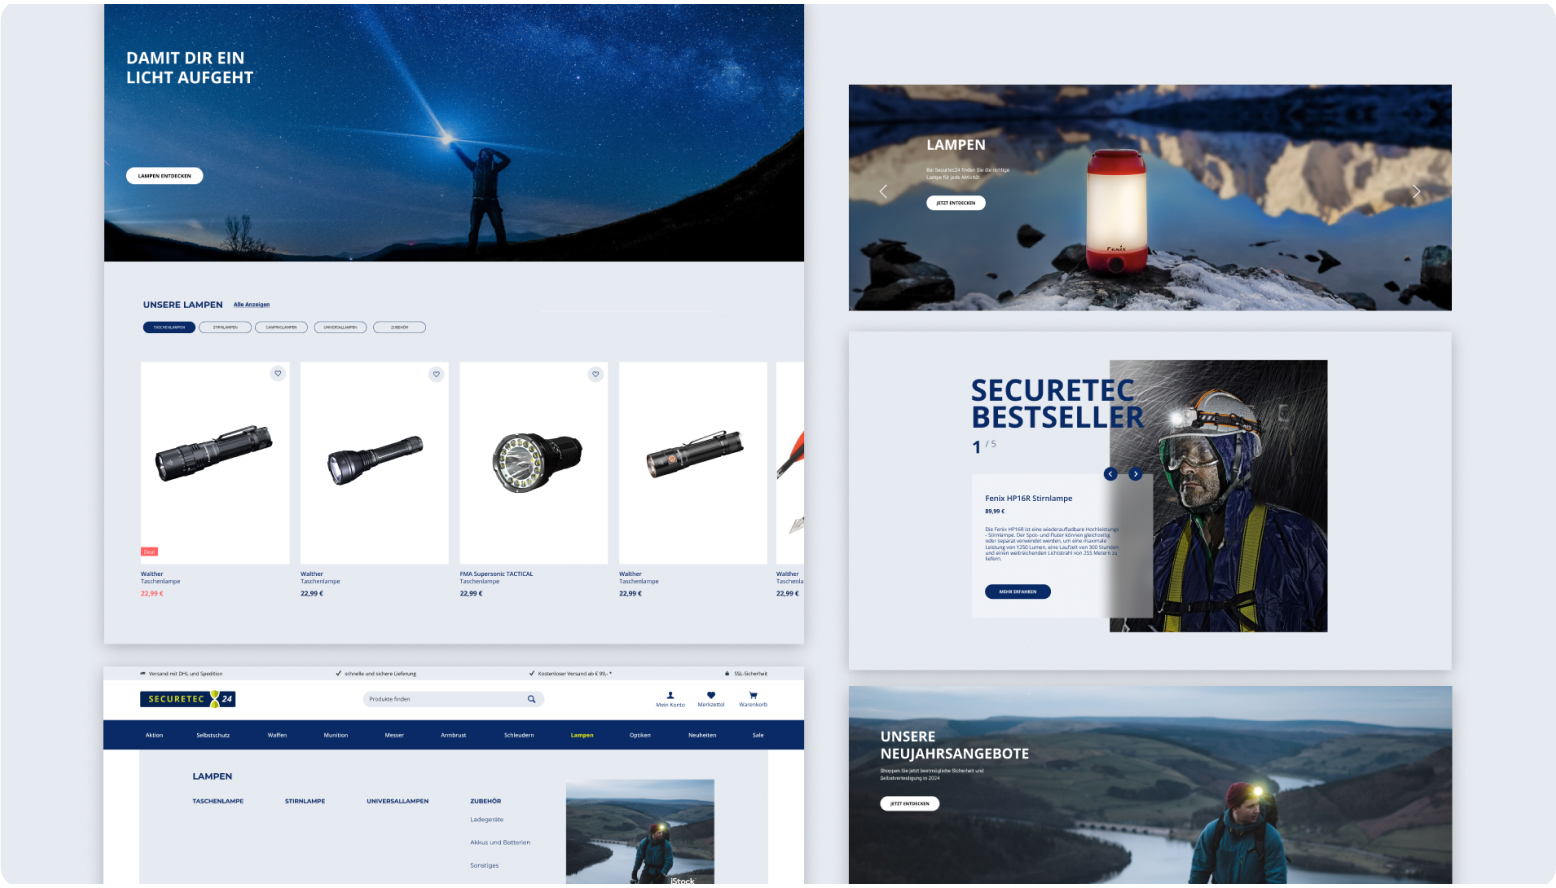Select the Taschenlampen filter pill

click(x=169, y=327)
